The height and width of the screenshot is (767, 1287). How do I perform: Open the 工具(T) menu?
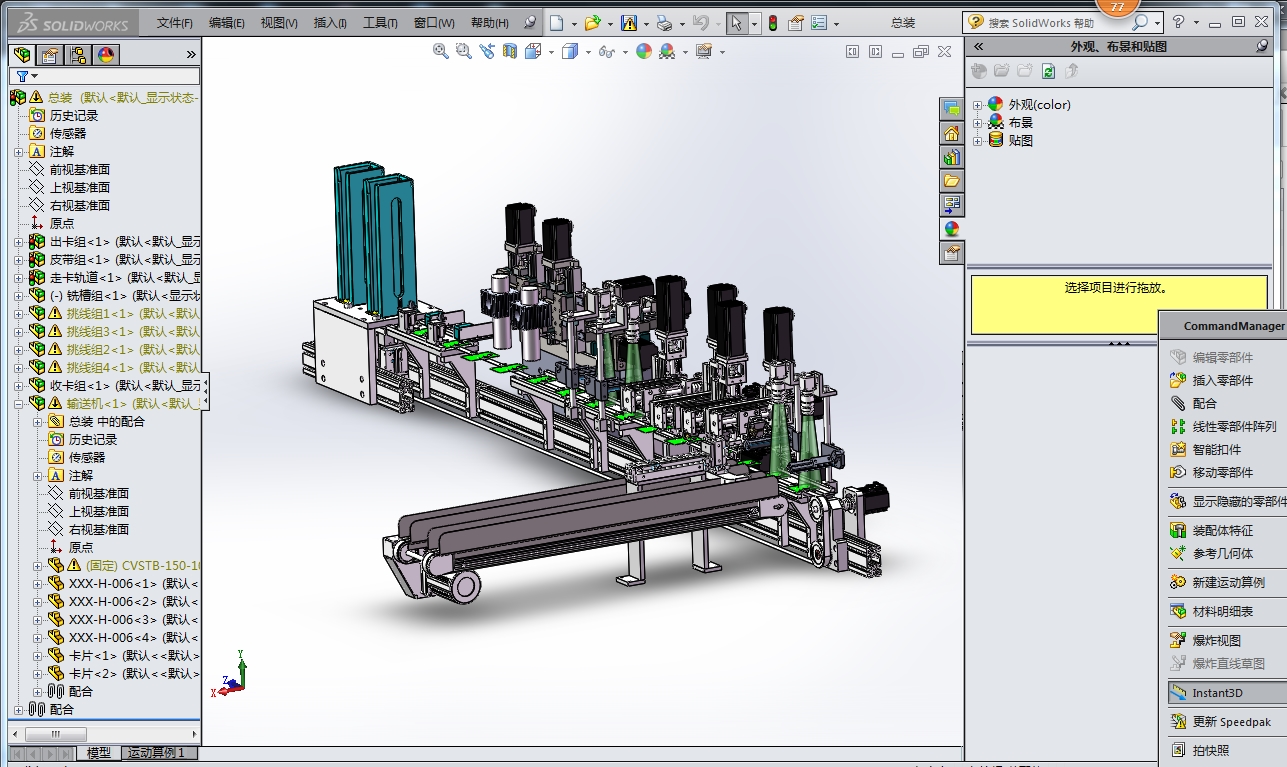point(379,23)
